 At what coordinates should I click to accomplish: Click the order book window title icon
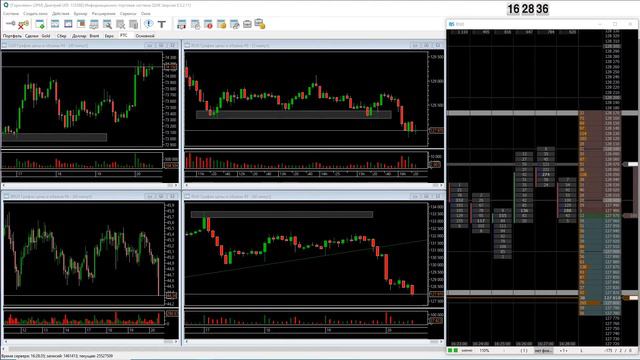click(x=451, y=24)
